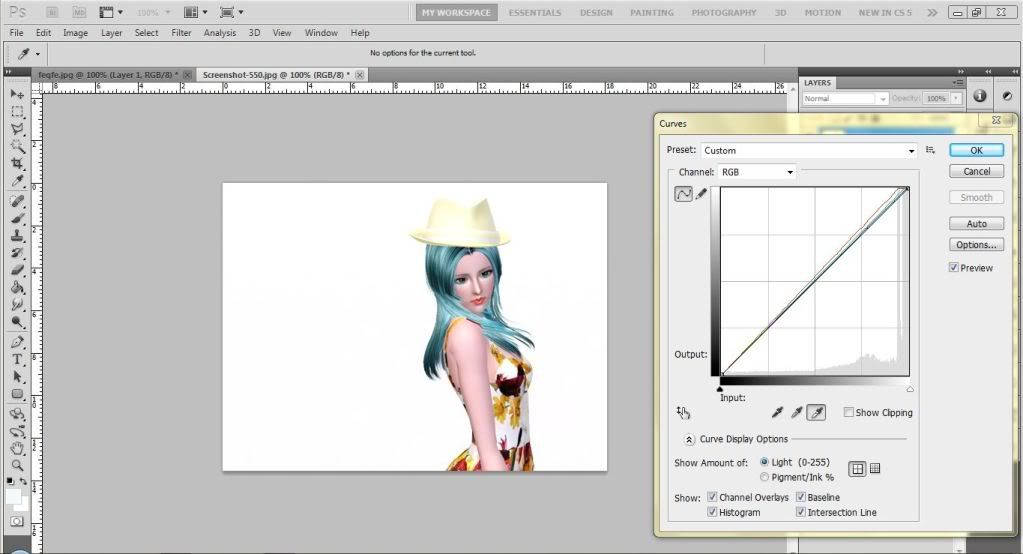This screenshot has height=554, width=1023.
Task: Select the Smudge tool
Action: click(x=17, y=305)
